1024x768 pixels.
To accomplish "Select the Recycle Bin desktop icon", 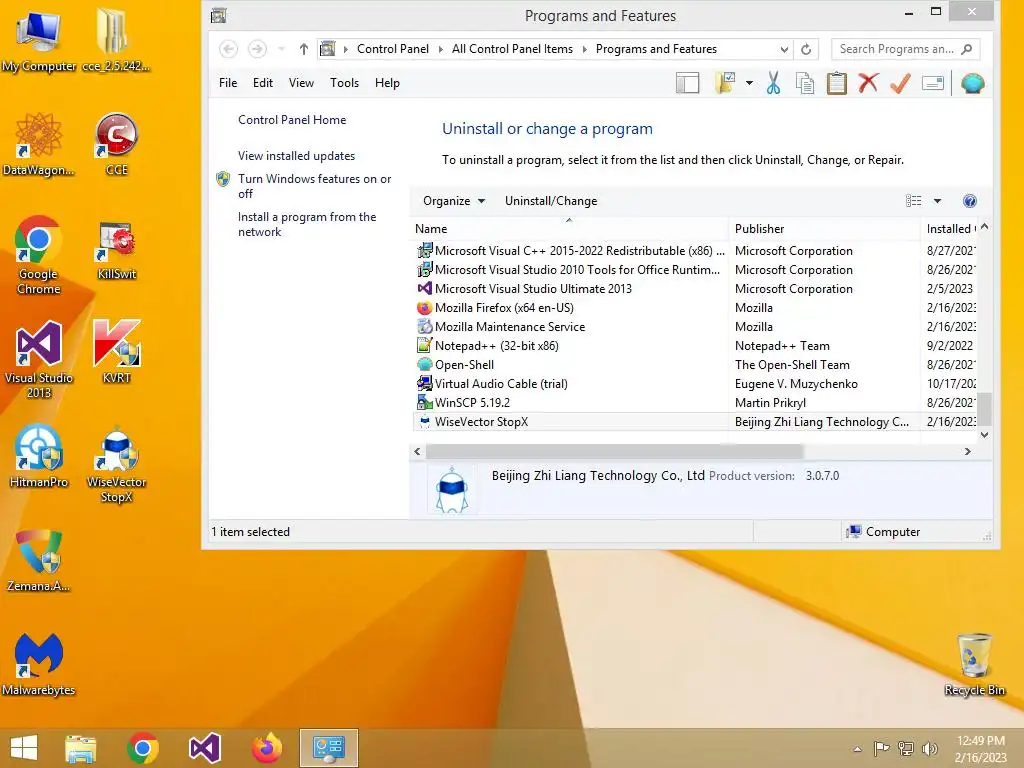I will (x=974, y=664).
